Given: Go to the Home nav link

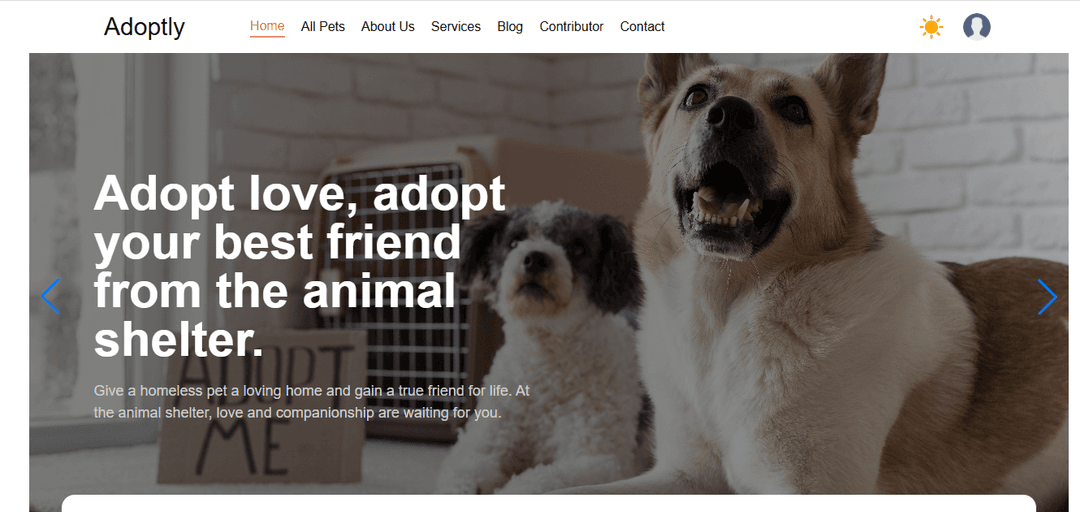Looking at the screenshot, I should pyautogui.click(x=267, y=26).
